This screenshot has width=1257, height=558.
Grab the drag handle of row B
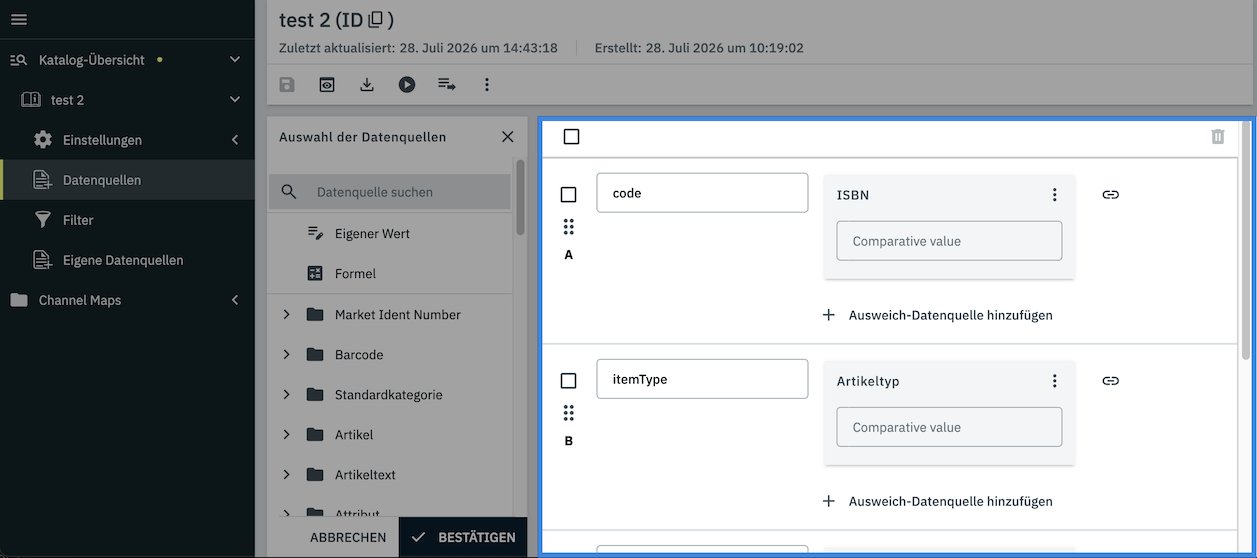[x=568, y=413]
